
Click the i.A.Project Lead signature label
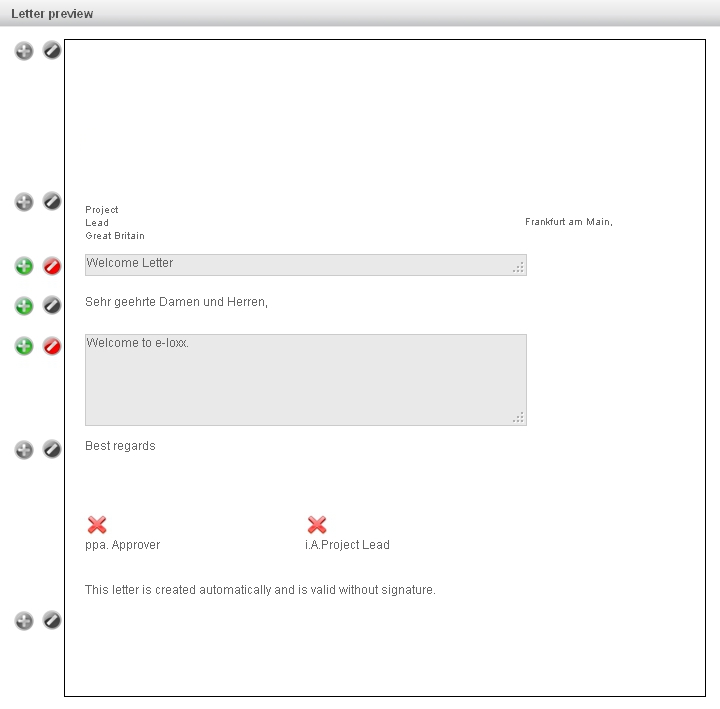[347, 545]
